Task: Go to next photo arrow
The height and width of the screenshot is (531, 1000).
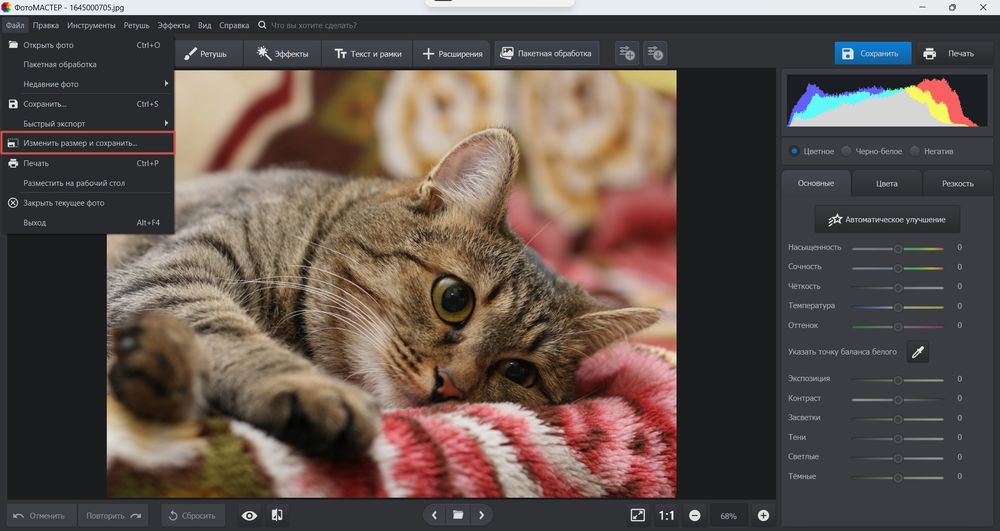Action: pyautogui.click(x=482, y=515)
